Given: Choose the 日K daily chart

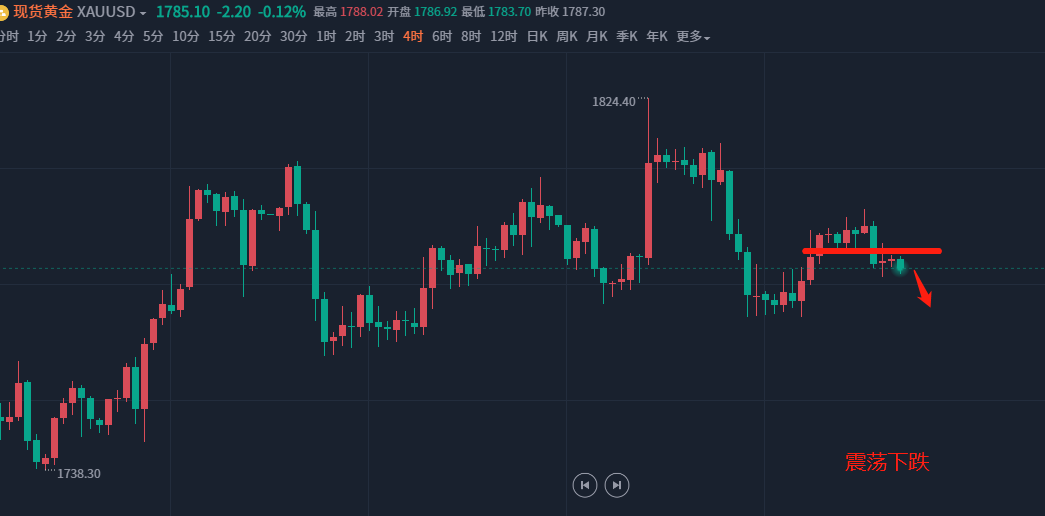Looking at the screenshot, I should click(536, 37).
